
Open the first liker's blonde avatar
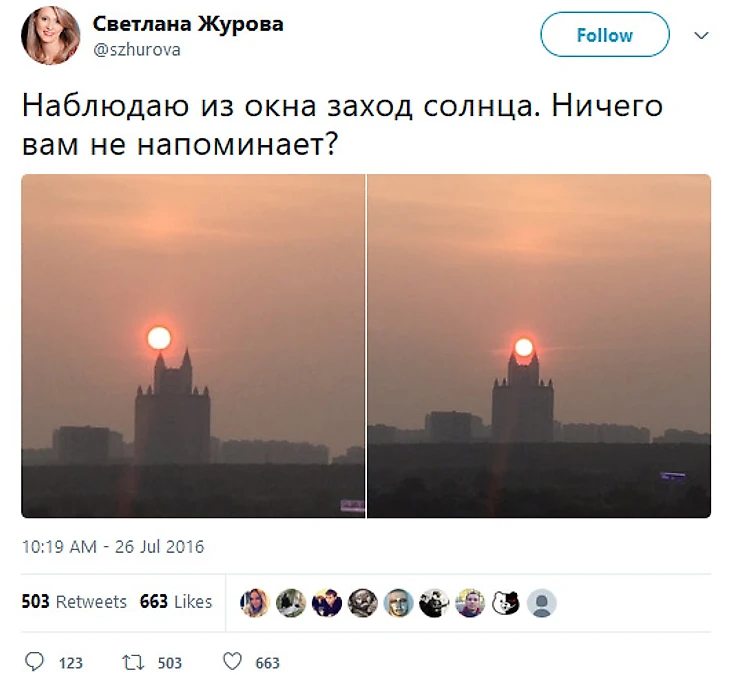255,603
